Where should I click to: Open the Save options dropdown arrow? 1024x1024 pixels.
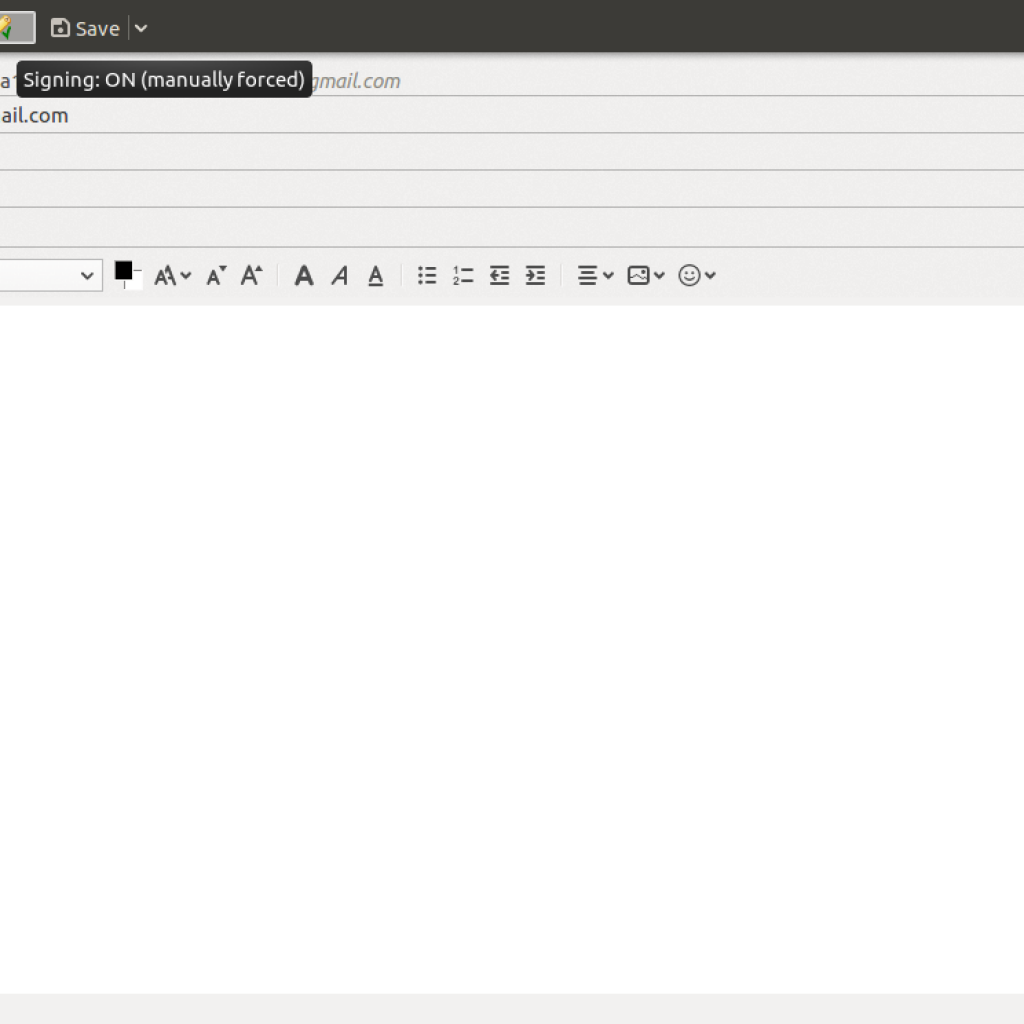141,29
